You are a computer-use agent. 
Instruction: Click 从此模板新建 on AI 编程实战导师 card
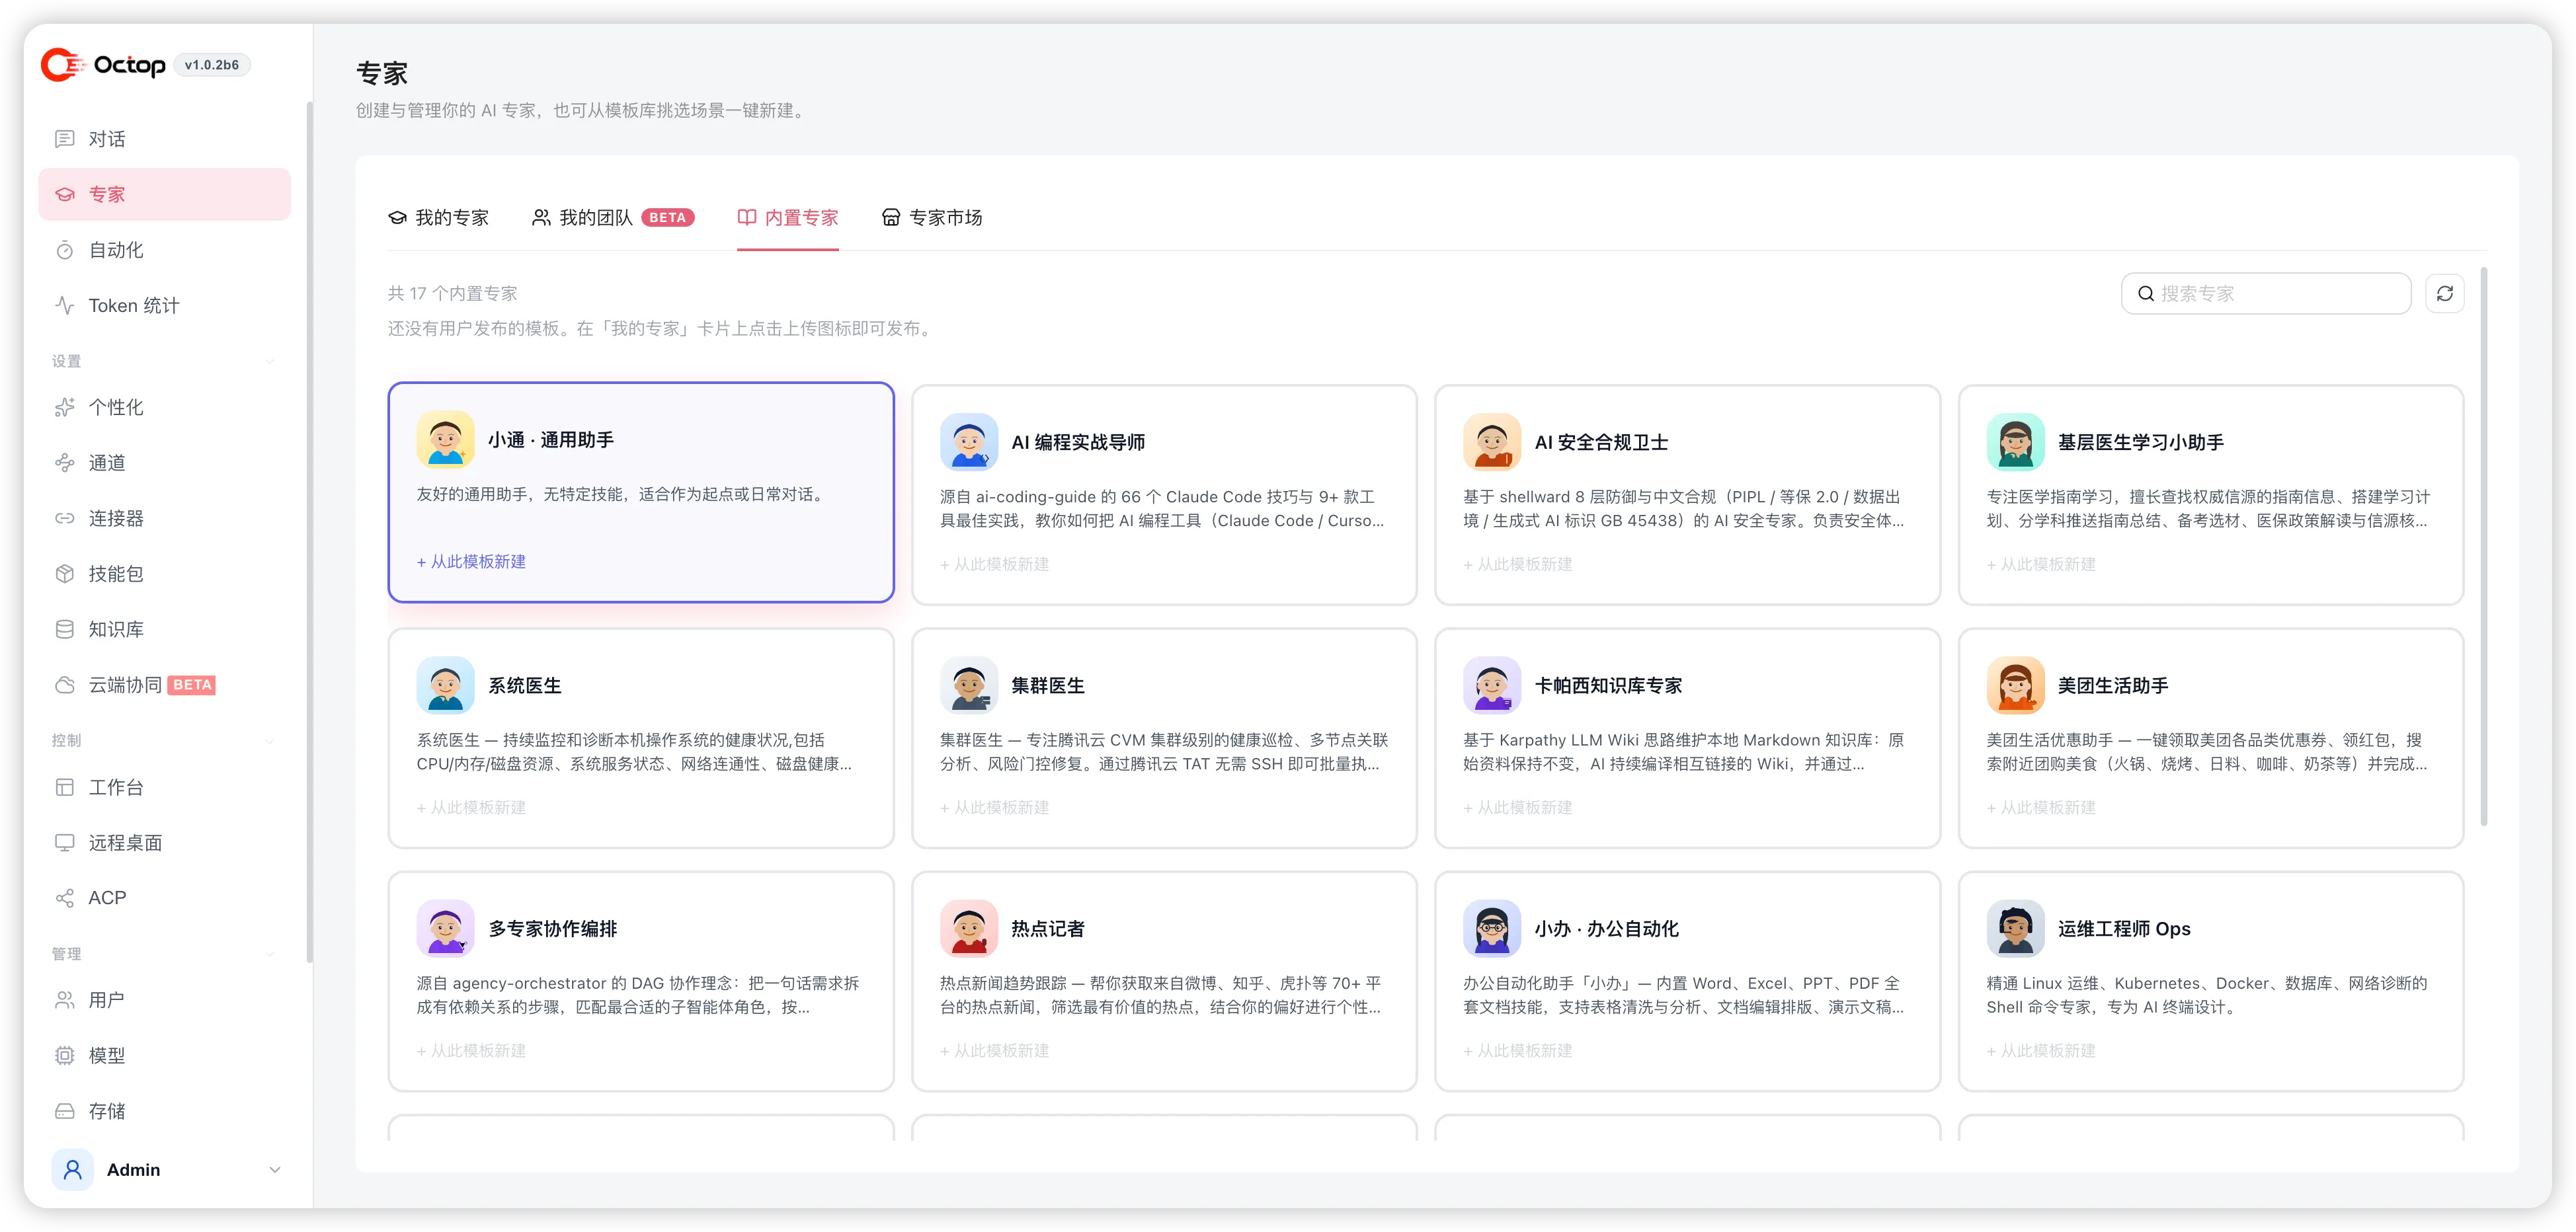994,565
